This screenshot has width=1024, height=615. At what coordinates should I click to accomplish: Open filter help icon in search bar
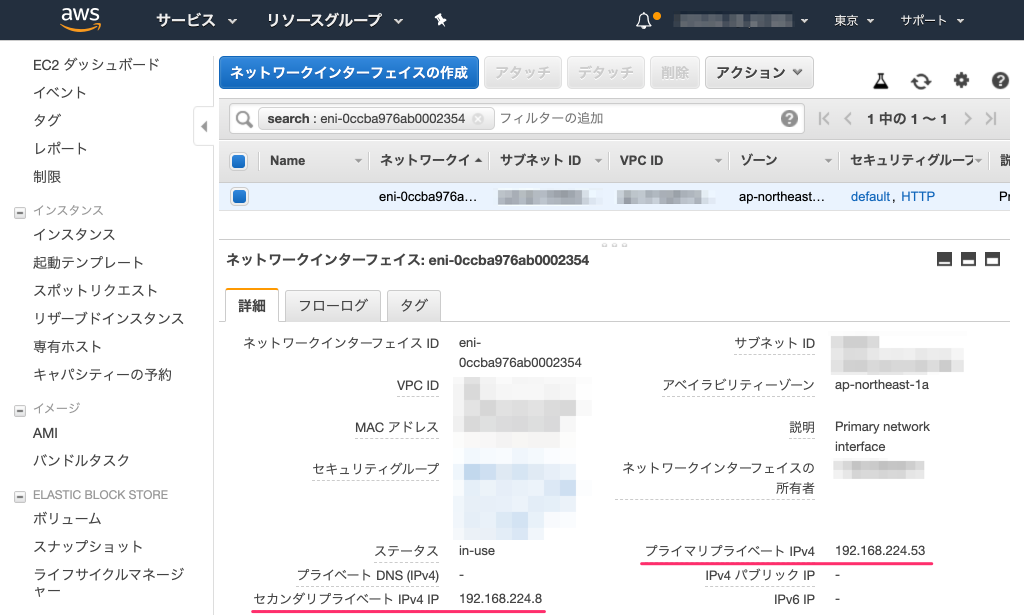[789, 118]
